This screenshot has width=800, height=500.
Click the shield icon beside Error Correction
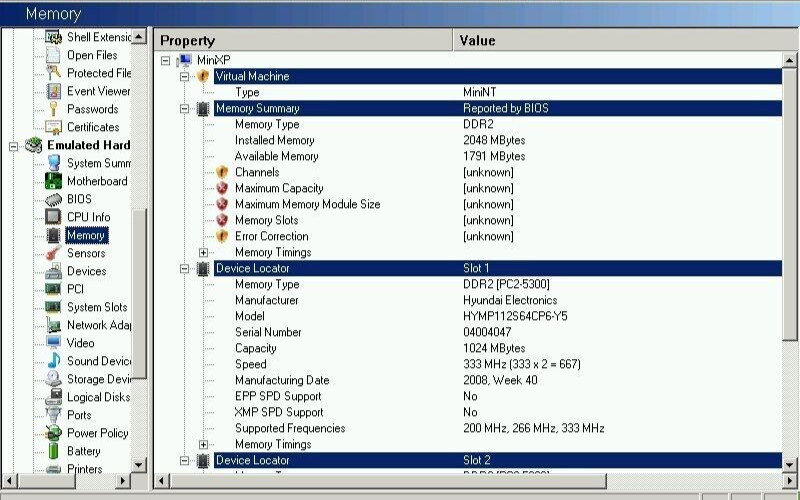pos(221,236)
